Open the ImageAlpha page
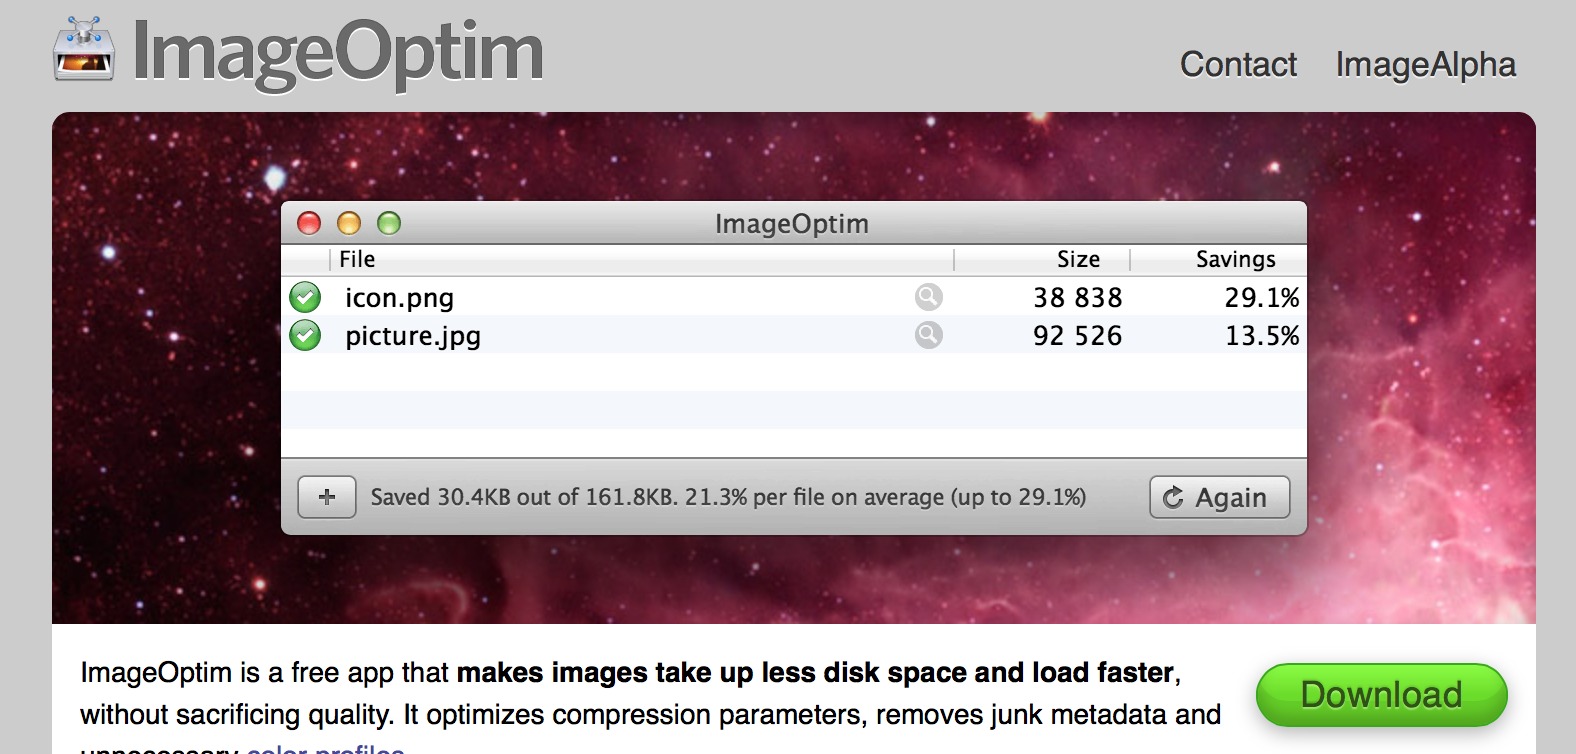 click(x=1426, y=65)
